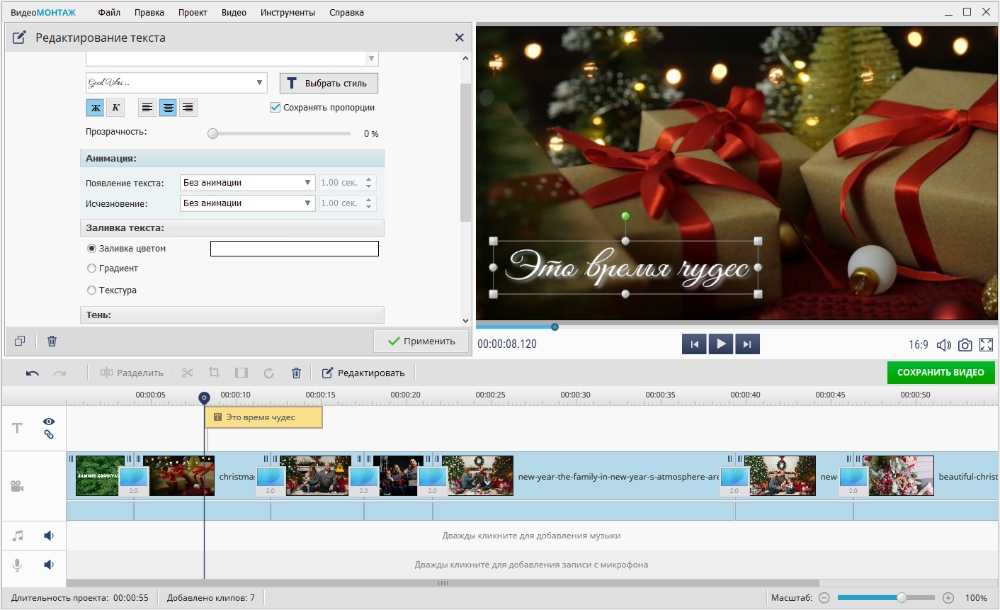The height and width of the screenshot is (610, 1000).
Task: Click the undo arrow in timeline toolbar
Action: pos(32,373)
